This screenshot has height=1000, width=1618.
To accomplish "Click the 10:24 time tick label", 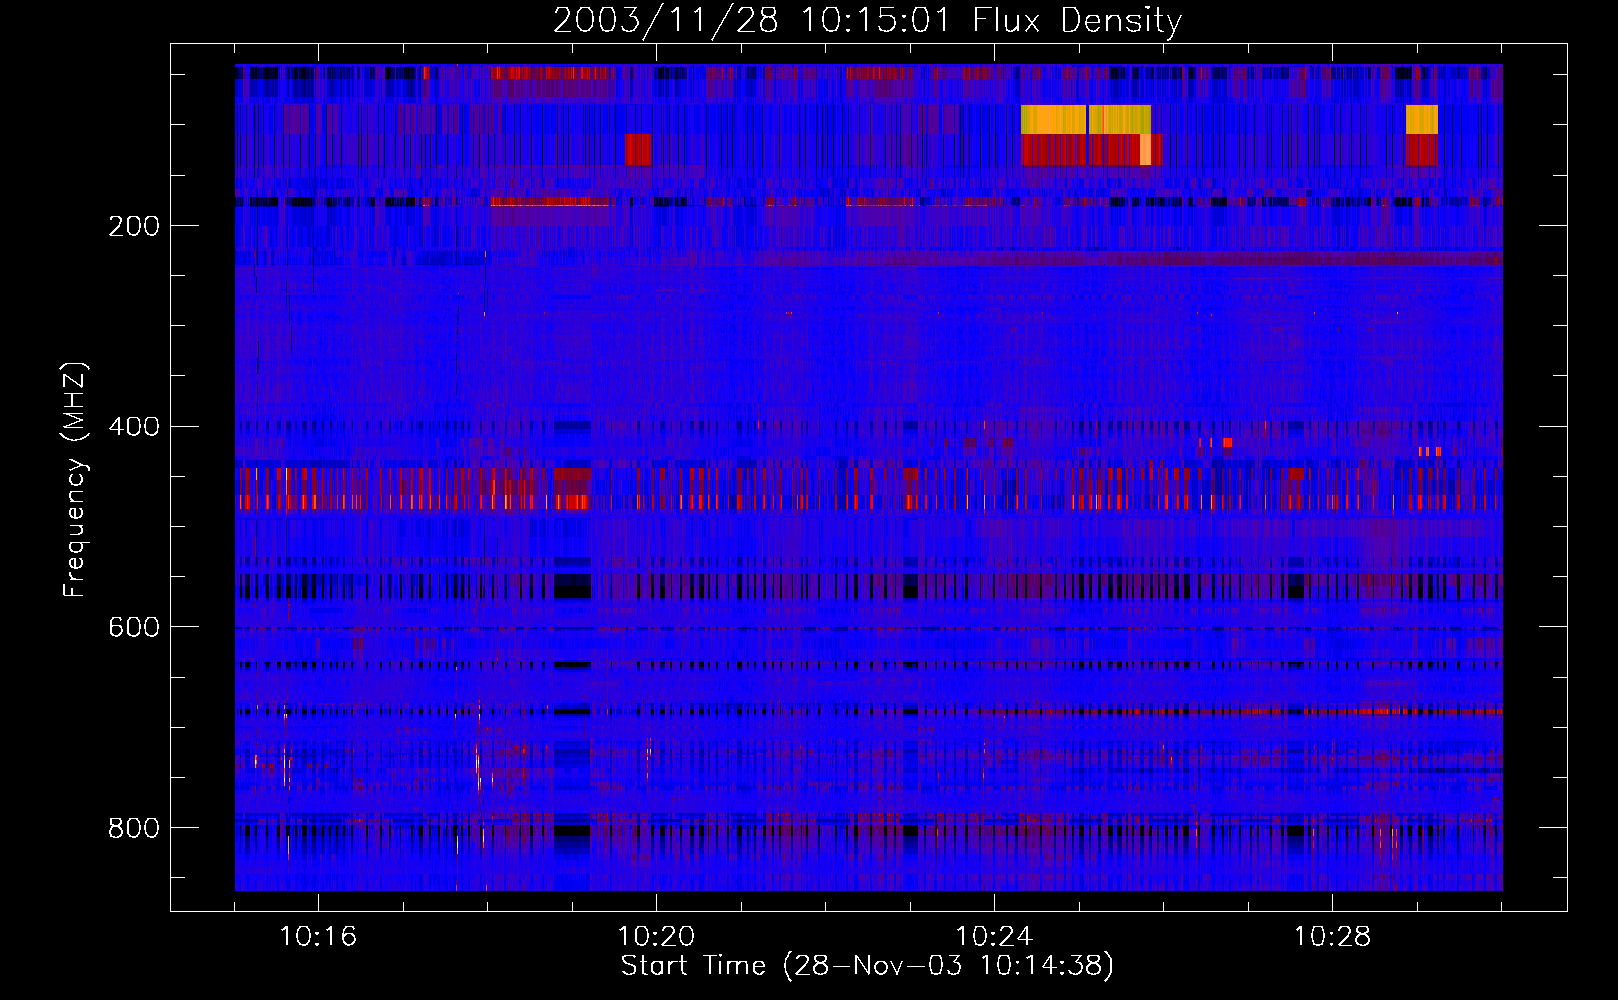I will tap(994, 937).
